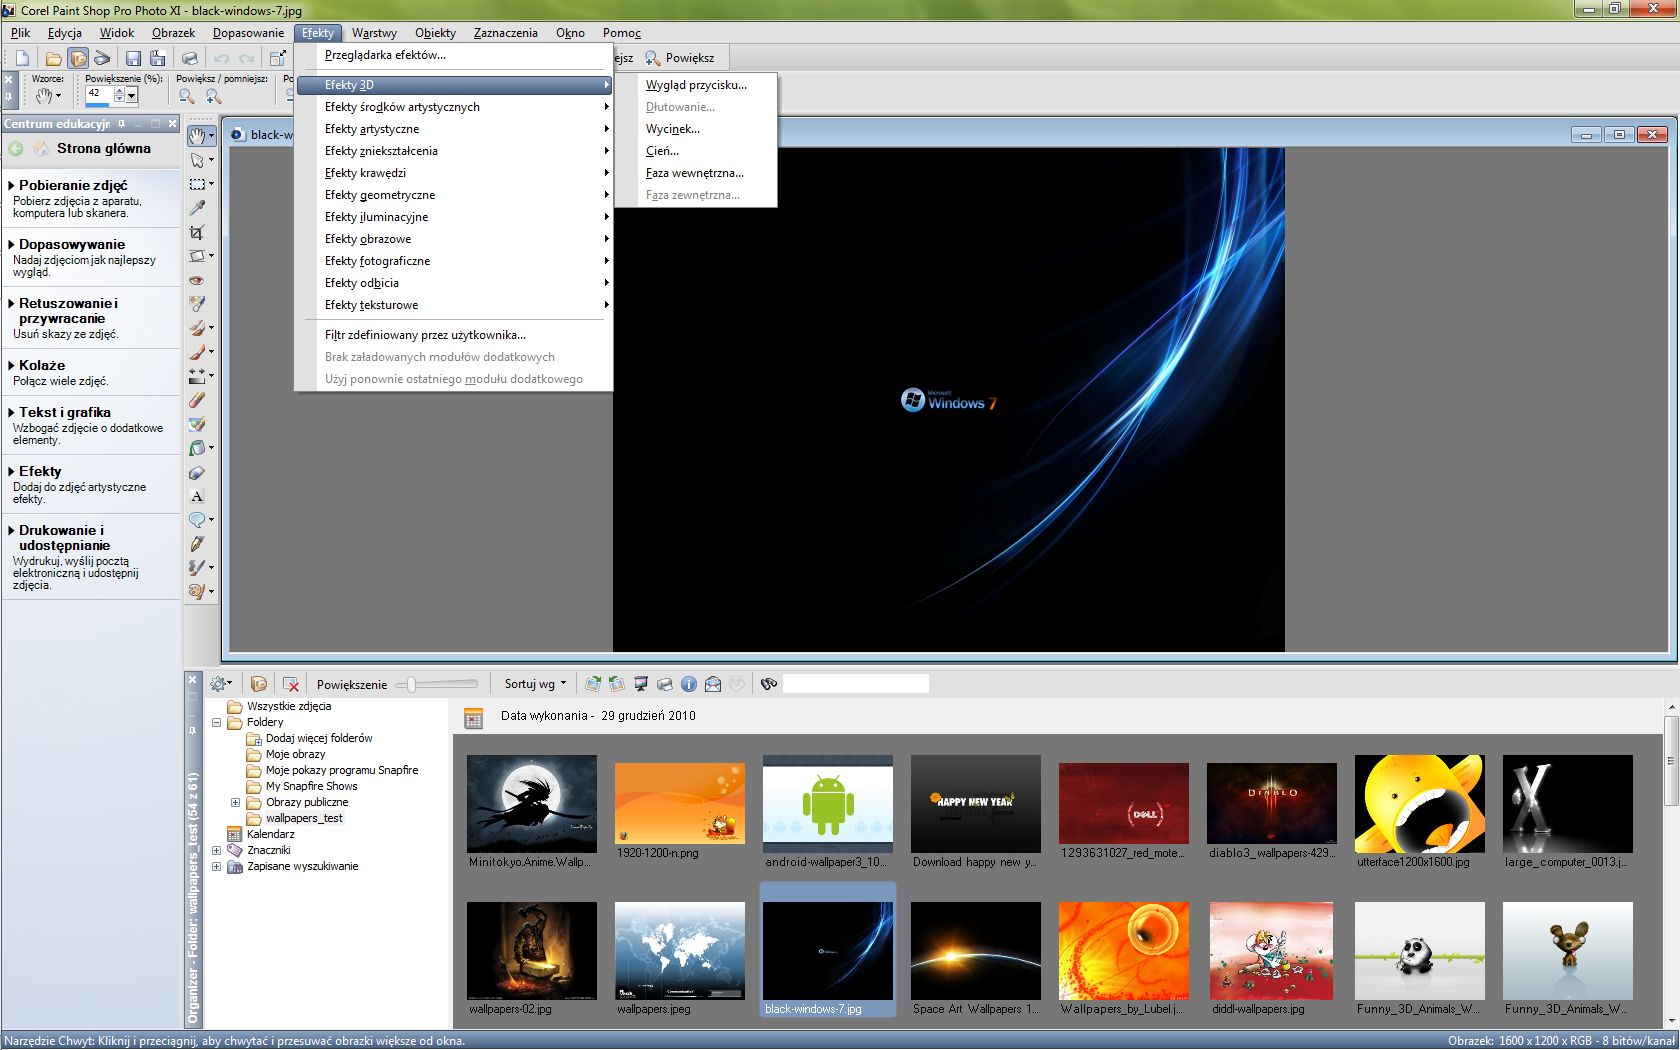
Task: Click the open folder icon in the main toolbar
Action: pyautogui.click(x=53, y=58)
